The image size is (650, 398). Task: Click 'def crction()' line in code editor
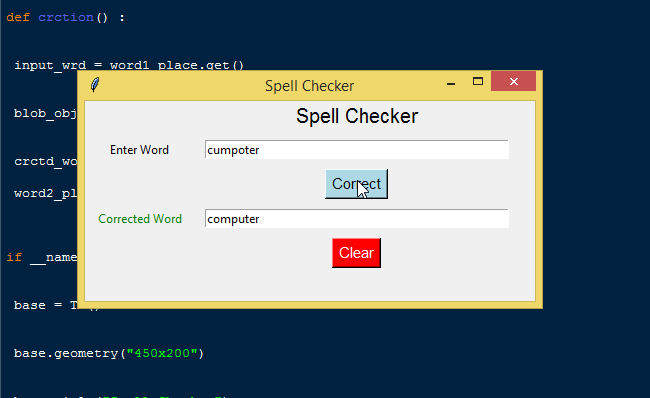pyautogui.click(x=65, y=17)
